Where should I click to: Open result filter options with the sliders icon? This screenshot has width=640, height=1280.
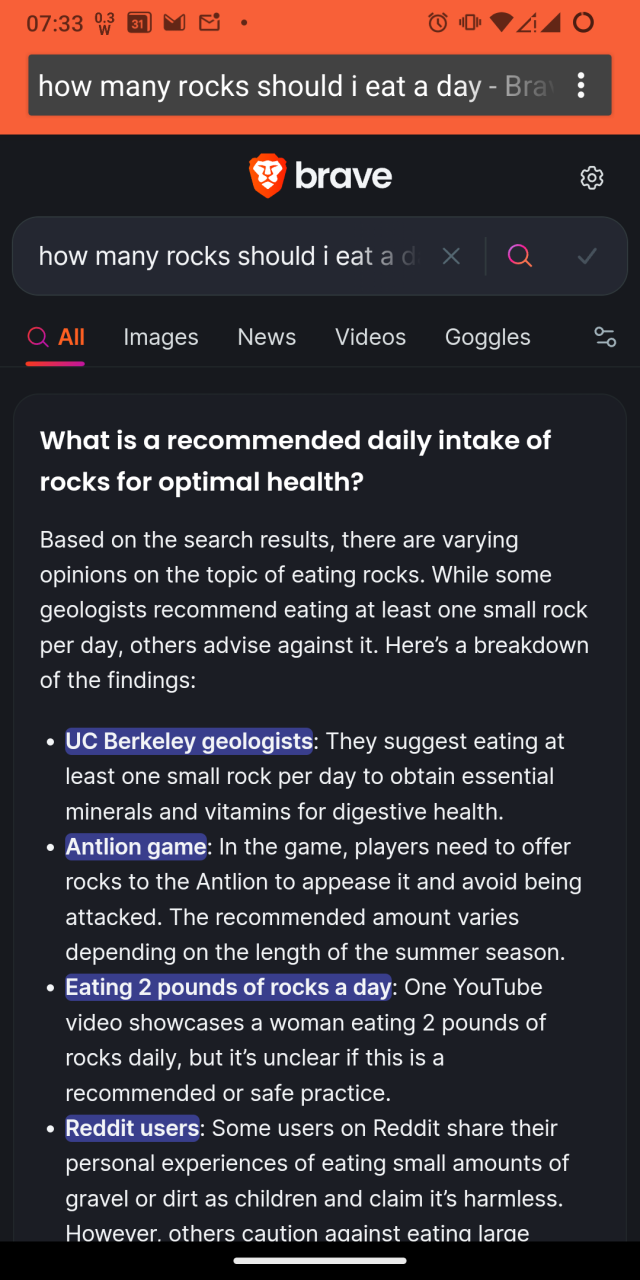[605, 337]
